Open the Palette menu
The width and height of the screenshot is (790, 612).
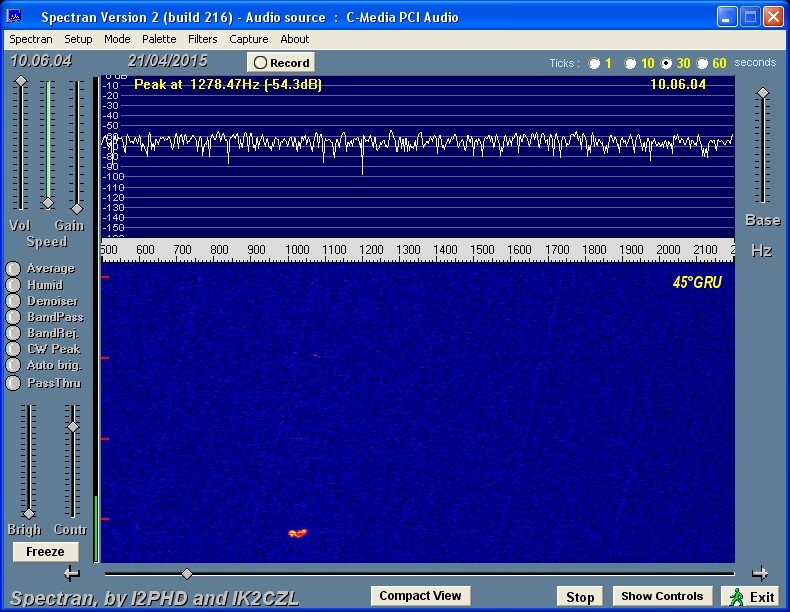tap(159, 39)
